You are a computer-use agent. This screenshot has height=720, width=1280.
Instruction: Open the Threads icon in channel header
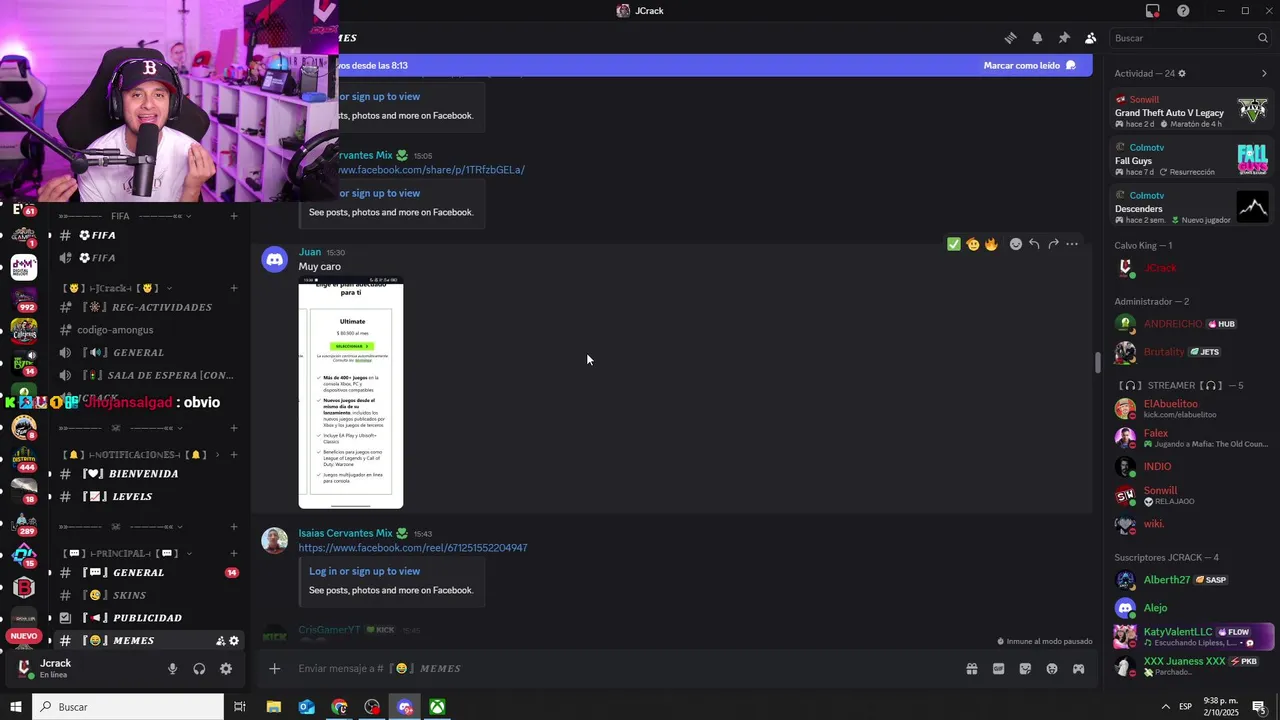[x=1010, y=38]
